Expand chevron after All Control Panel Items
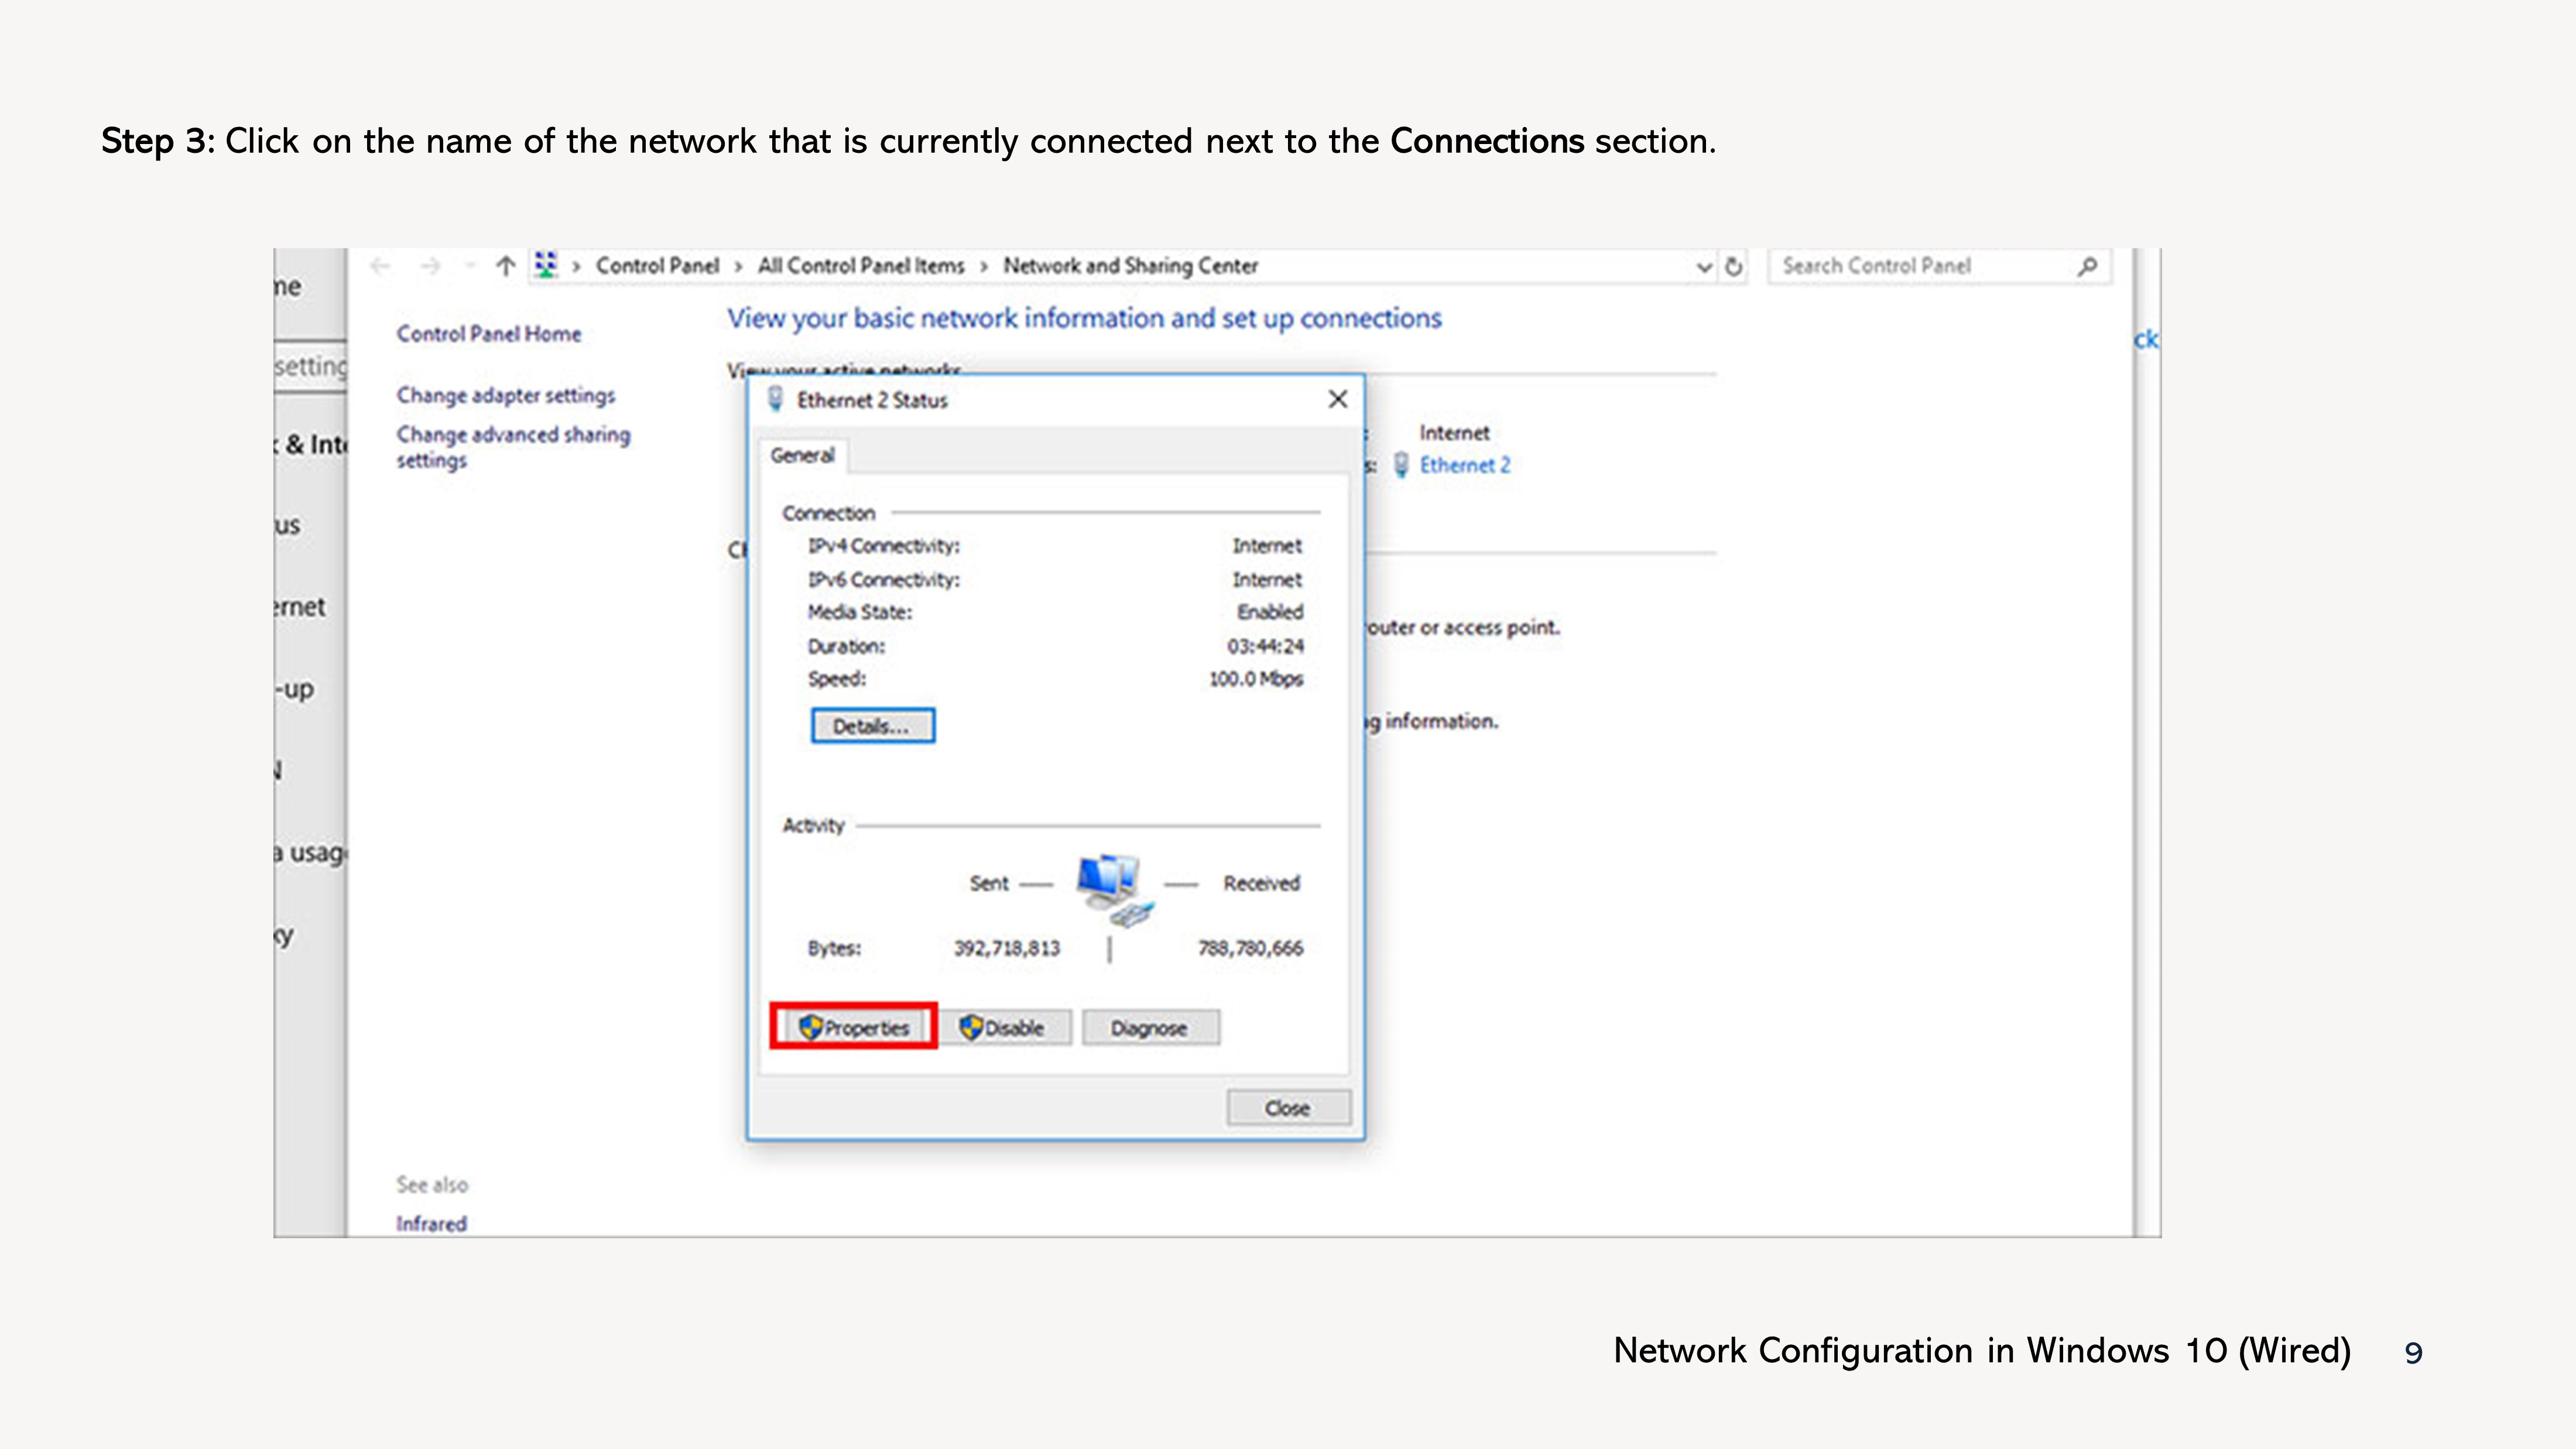 coord(984,267)
